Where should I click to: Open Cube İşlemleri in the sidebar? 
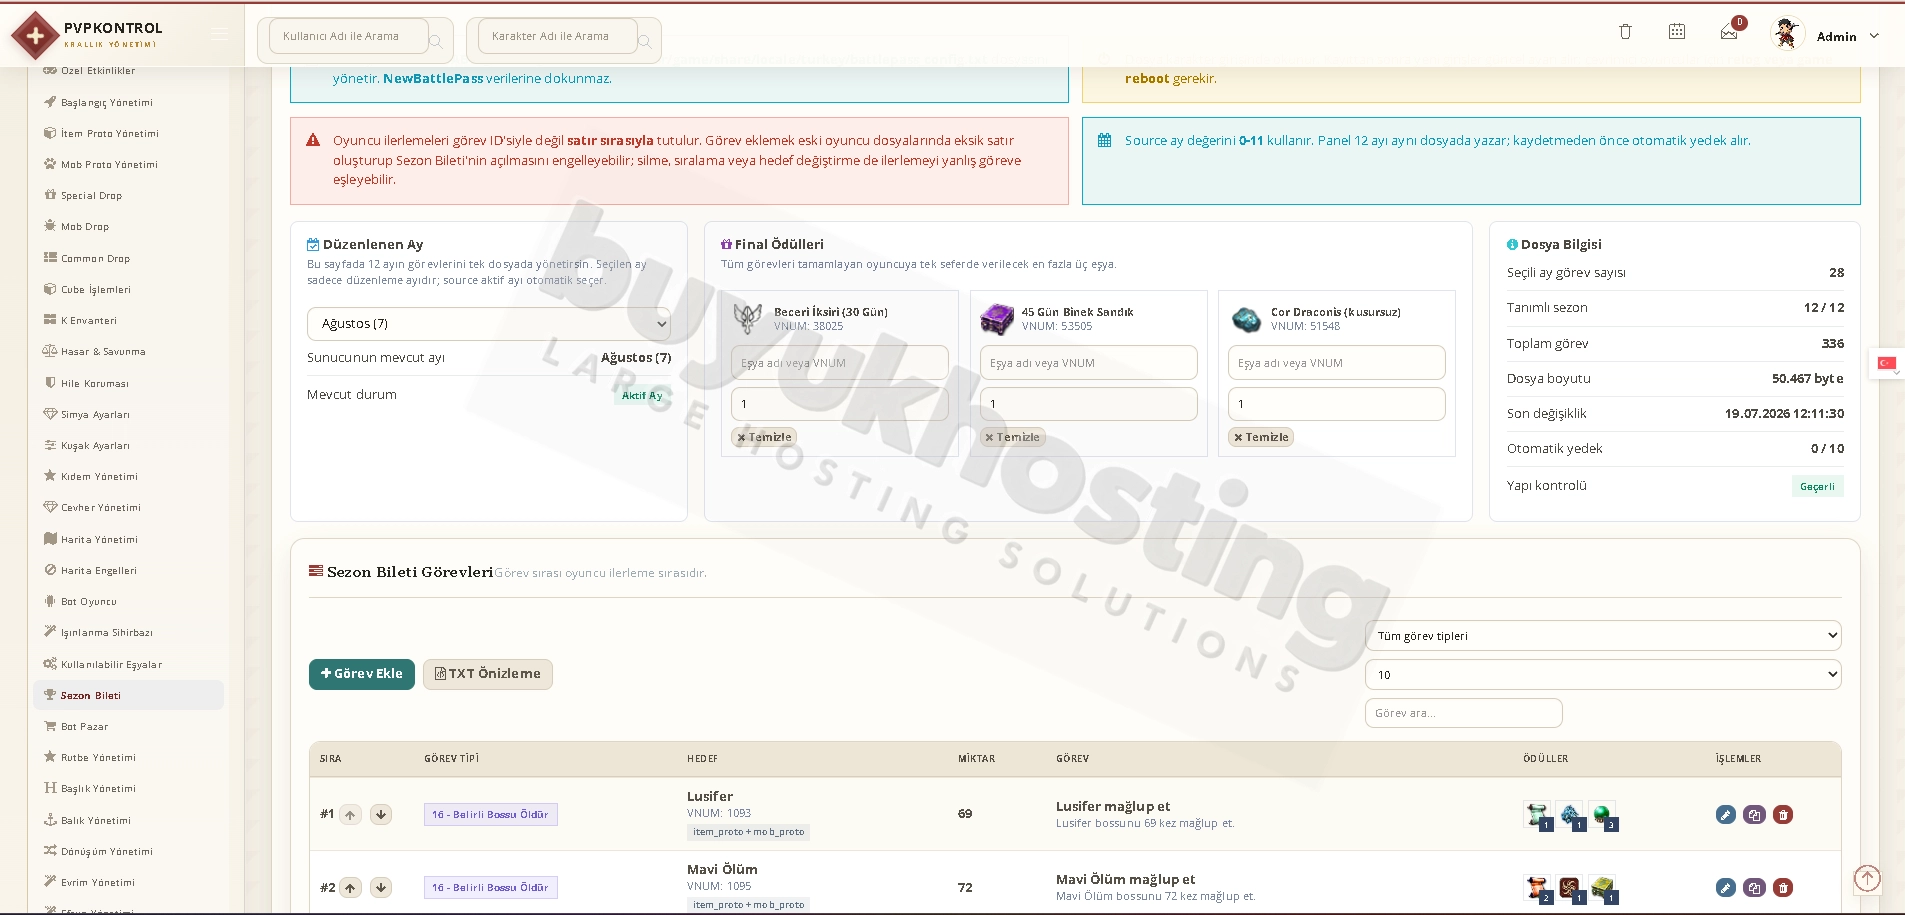point(96,289)
